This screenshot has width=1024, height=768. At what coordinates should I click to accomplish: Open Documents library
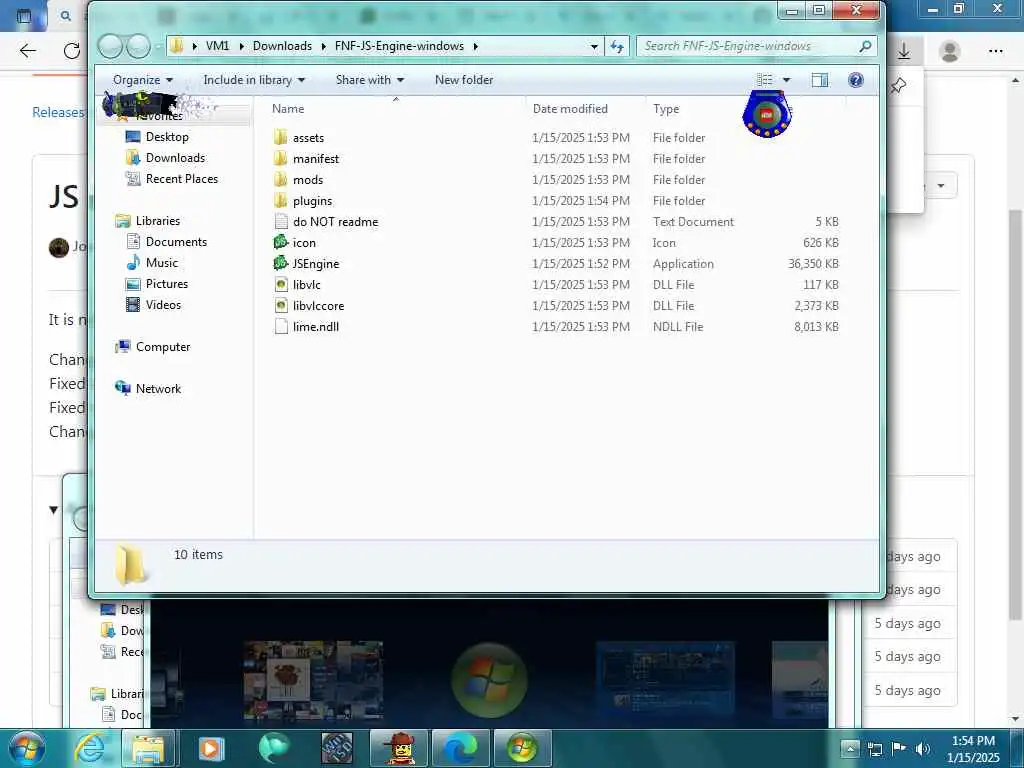tap(176, 242)
